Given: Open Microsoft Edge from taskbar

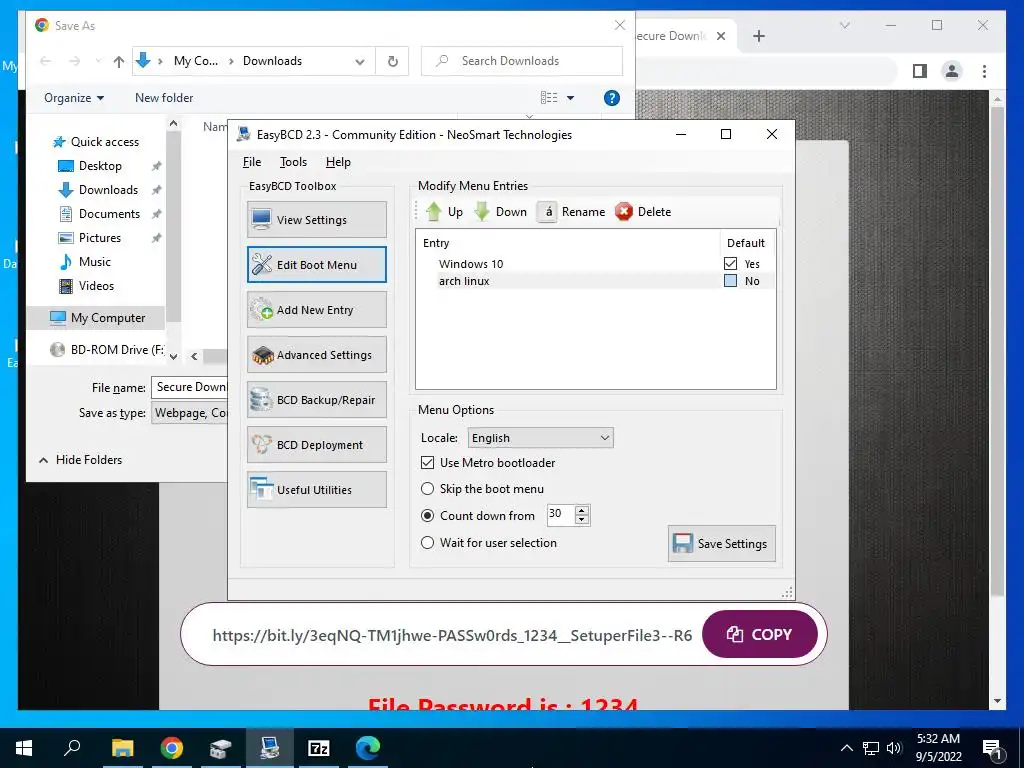Looking at the screenshot, I should [368, 748].
